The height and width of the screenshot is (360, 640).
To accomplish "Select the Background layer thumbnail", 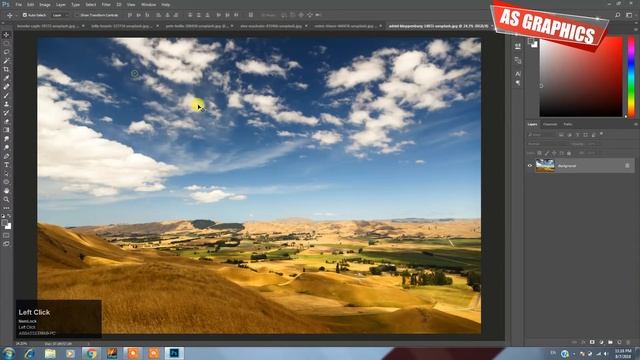I will pos(545,166).
